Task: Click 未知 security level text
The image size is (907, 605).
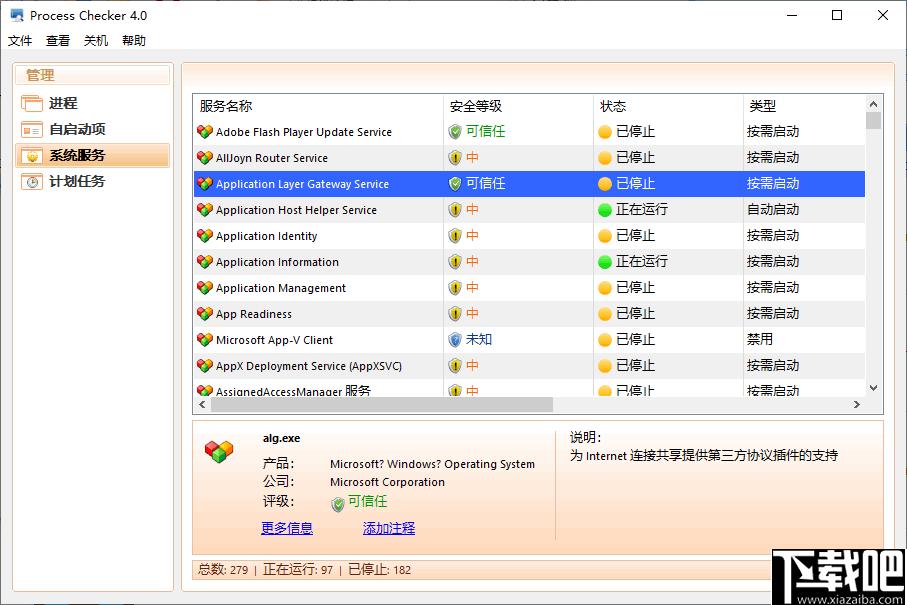Action: click(x=479, y=340)
